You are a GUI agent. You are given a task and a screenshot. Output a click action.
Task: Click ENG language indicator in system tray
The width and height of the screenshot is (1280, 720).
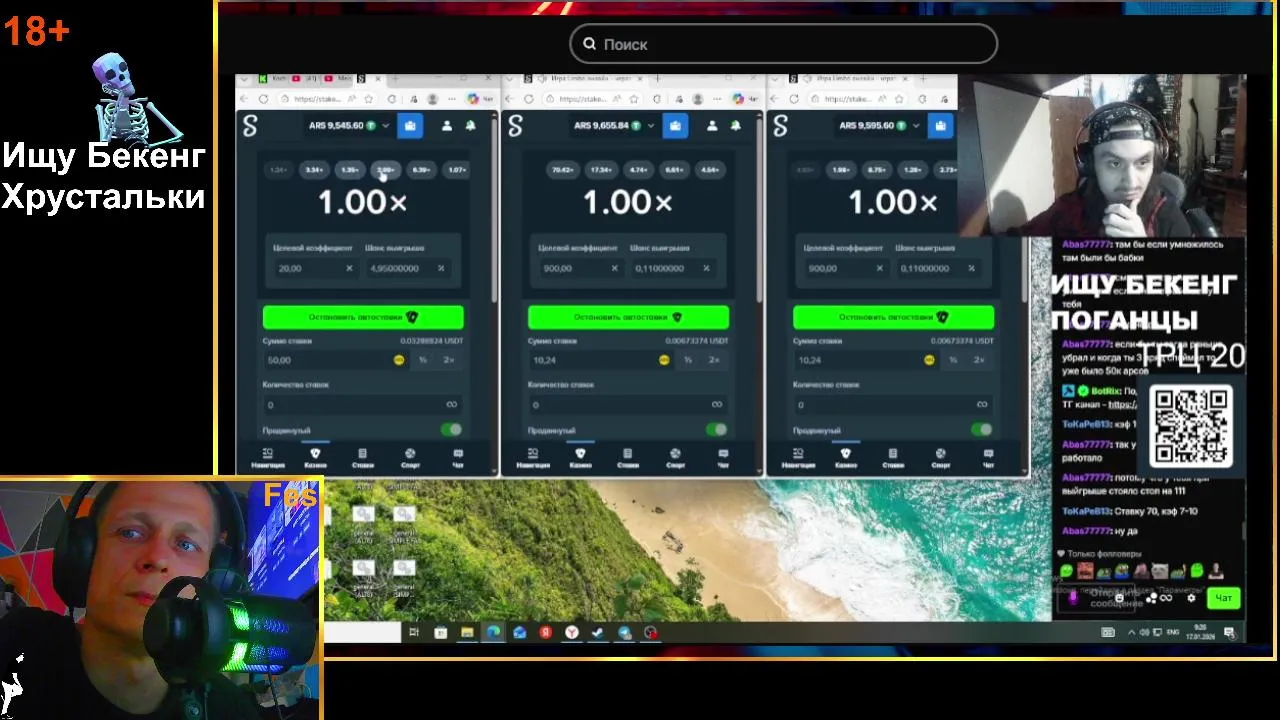pos(1174,632)
